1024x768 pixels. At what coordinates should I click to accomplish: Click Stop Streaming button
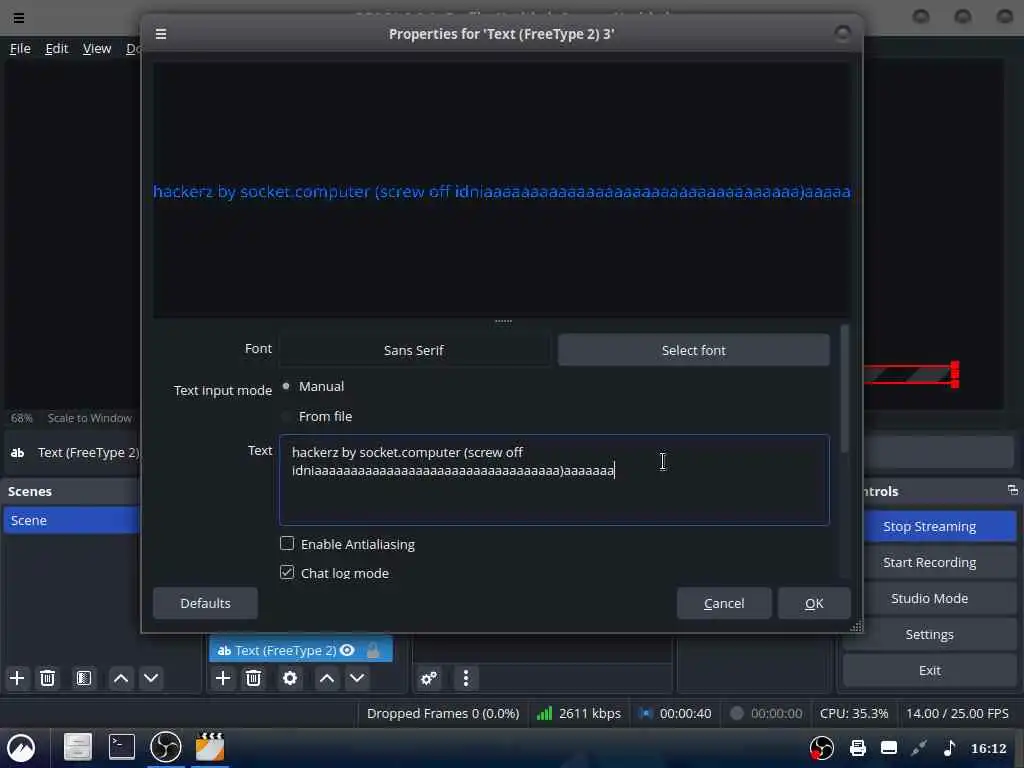pos(929,526)
